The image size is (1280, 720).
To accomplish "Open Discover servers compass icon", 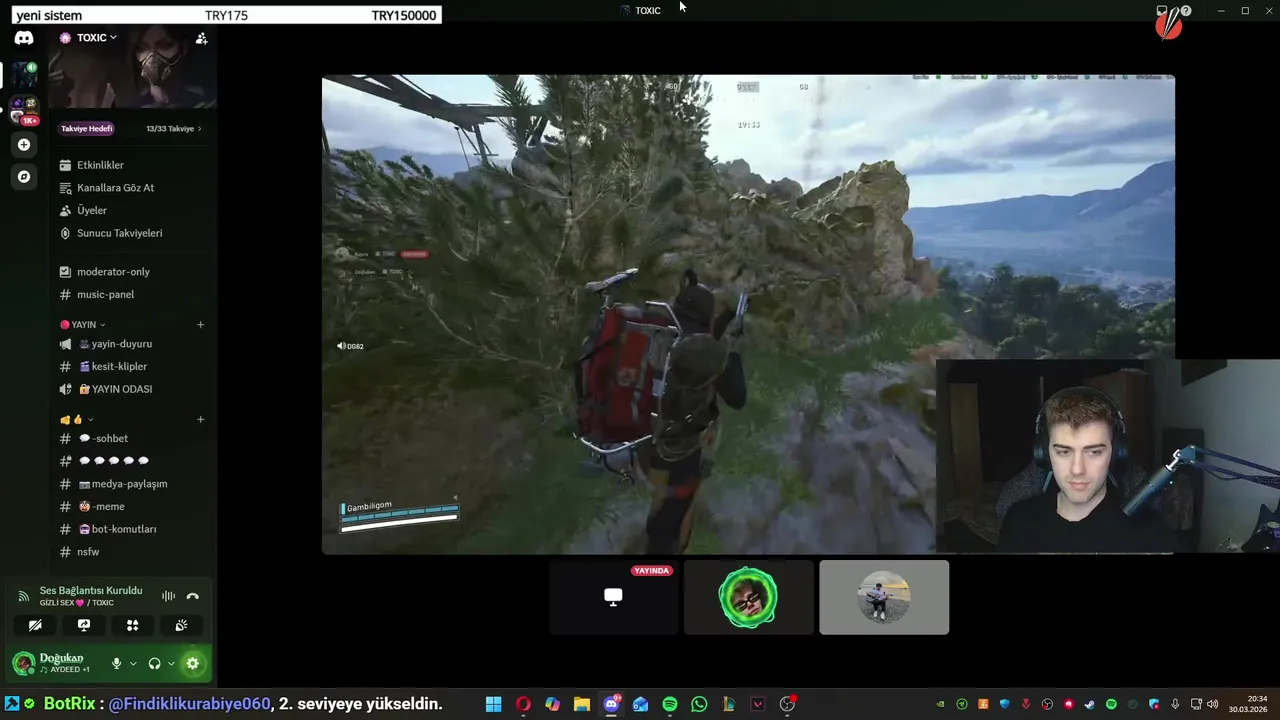I will pos(24,177).
